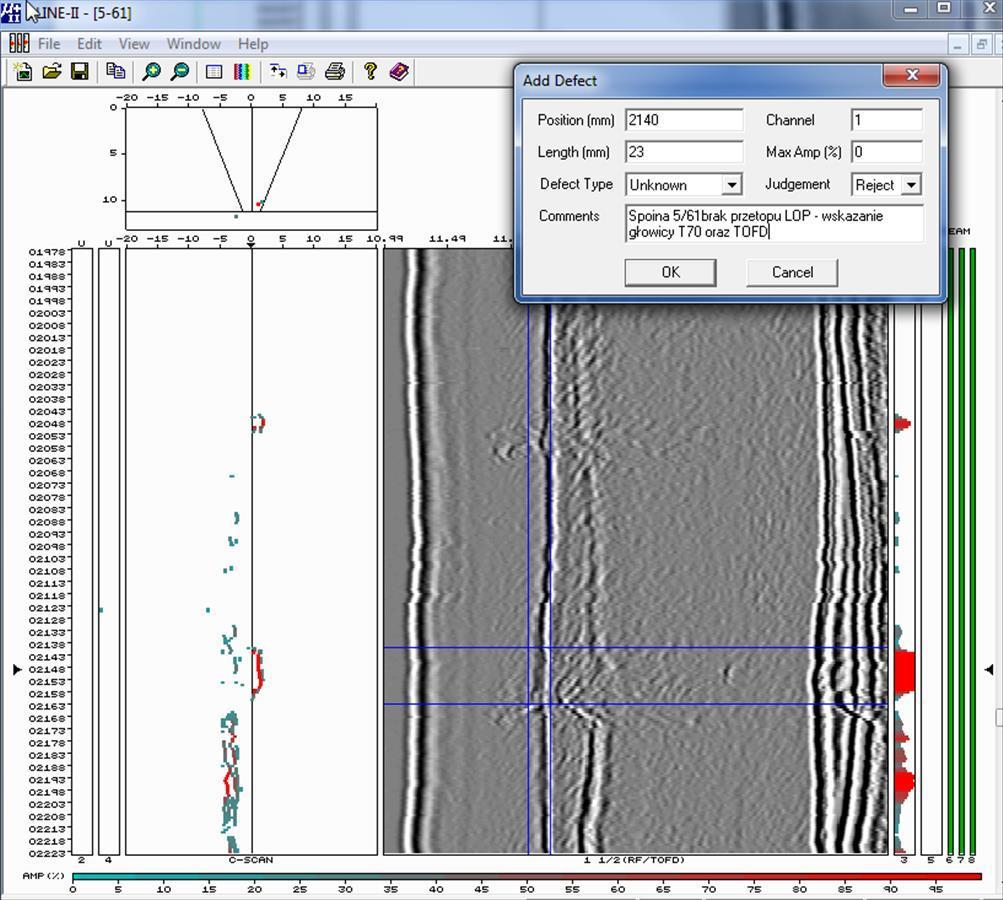Click the Length (mm) field
Viewport: 1003px width, 900px height.
tap(684, 152)
